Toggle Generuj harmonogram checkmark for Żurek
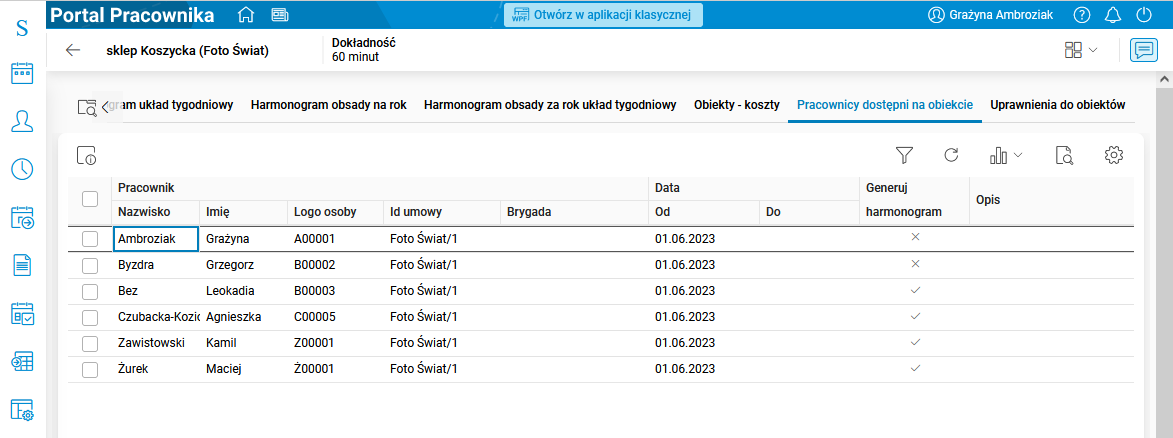This screenshot has width=1173, height=438. pyautogui.click(x=914, y=368)
